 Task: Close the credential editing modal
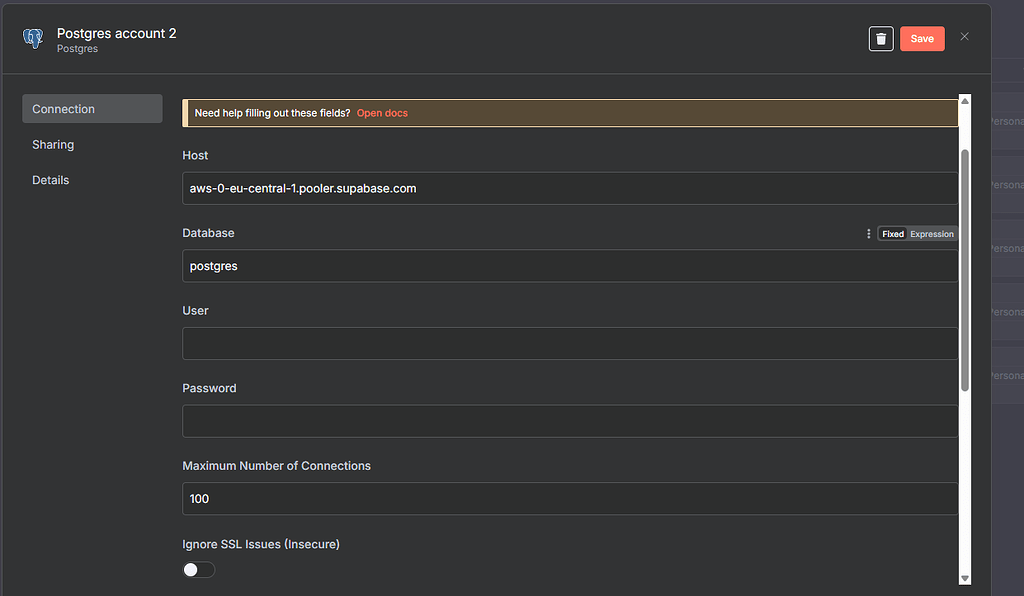point(964,36)
